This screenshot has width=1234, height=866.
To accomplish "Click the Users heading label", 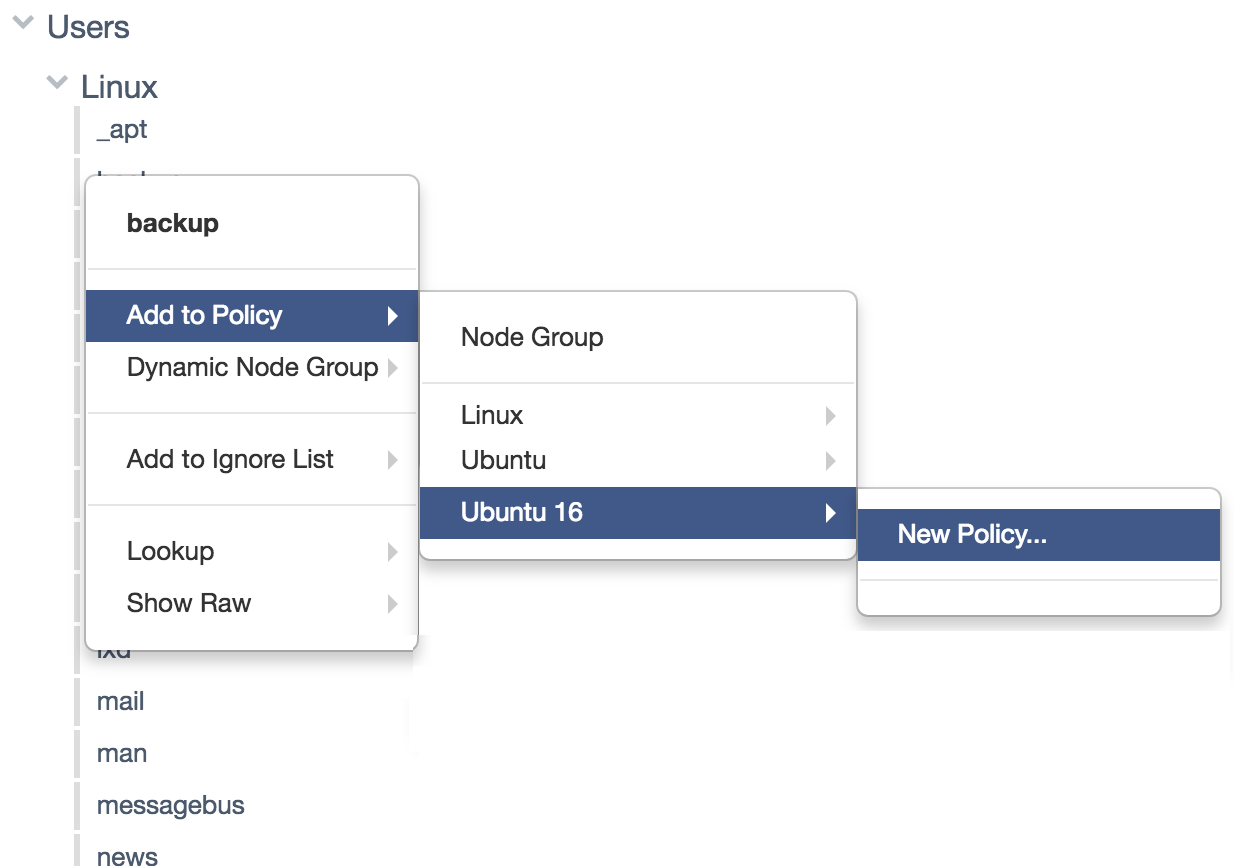I will coord(88,27).
